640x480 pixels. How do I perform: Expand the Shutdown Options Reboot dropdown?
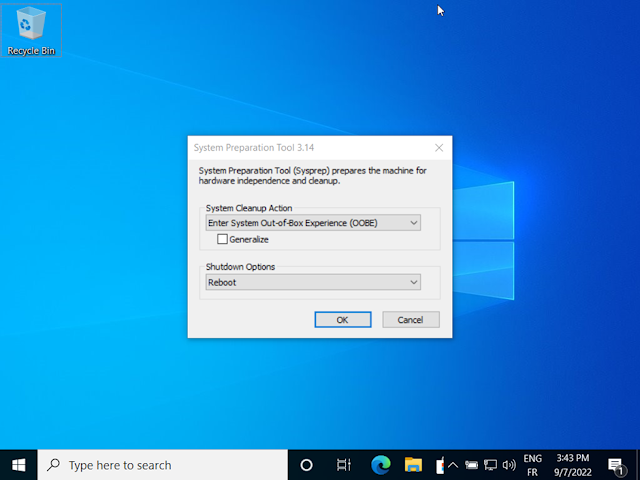313,282
